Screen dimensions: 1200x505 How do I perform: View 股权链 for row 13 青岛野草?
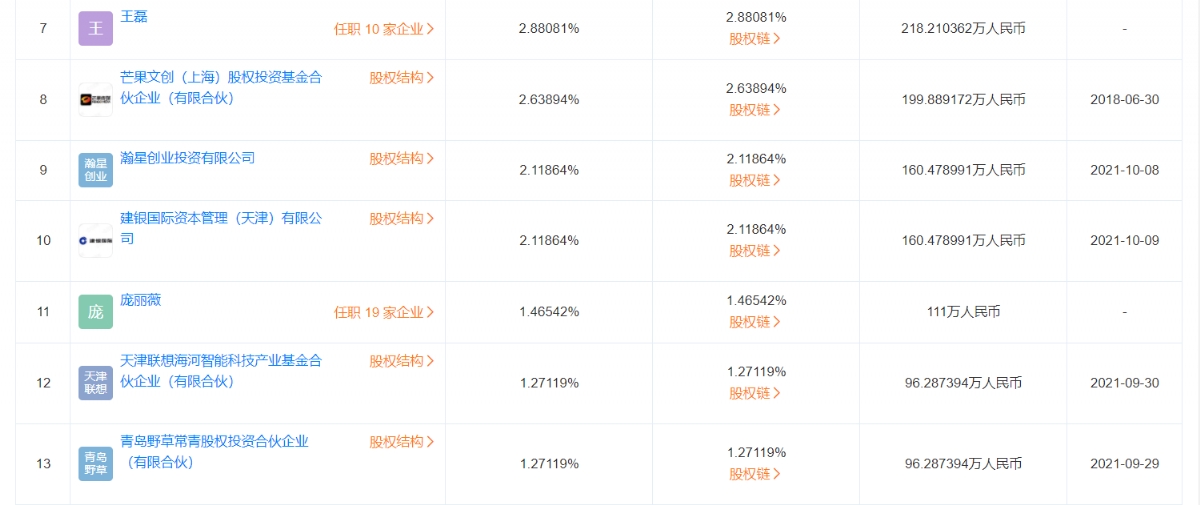[x=755, y=474]
